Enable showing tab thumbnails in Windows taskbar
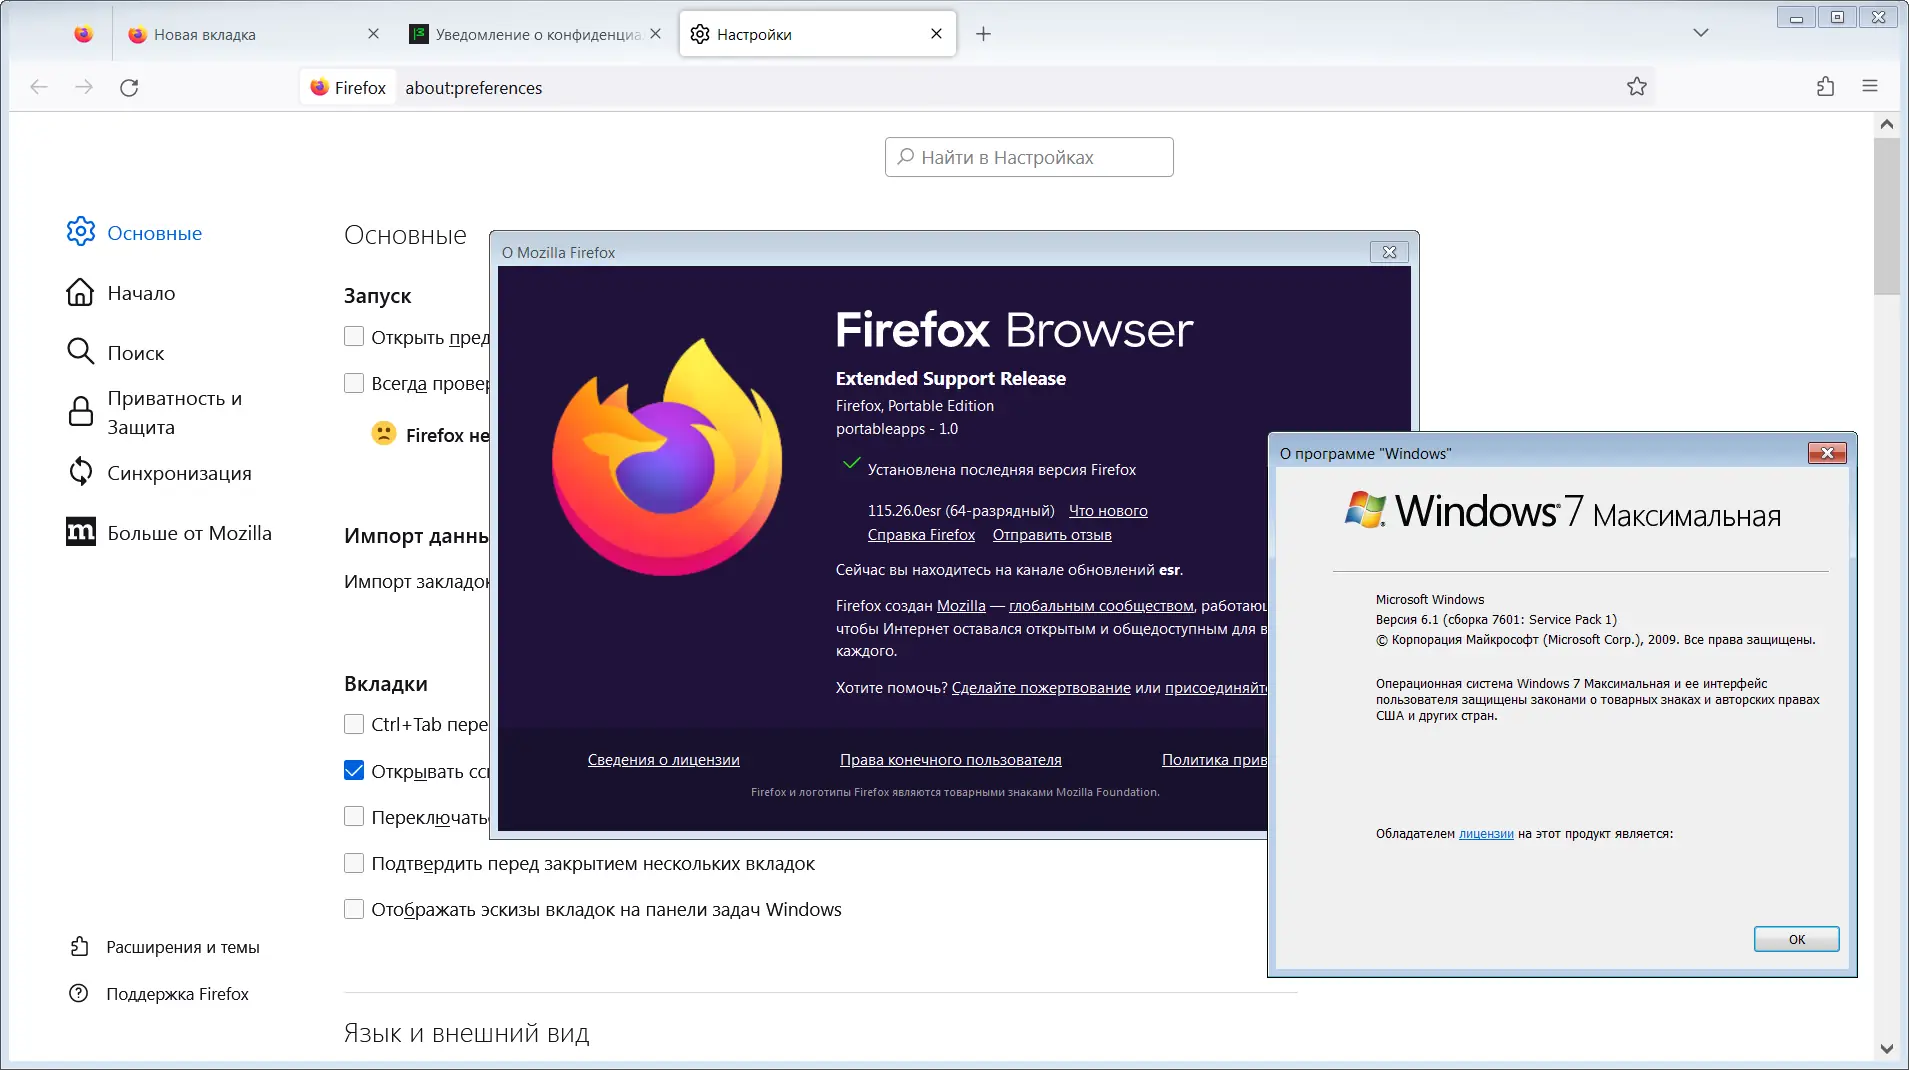Image resolution: width=1909 pixels, height=1070 pixels. (x=354, y=908)
